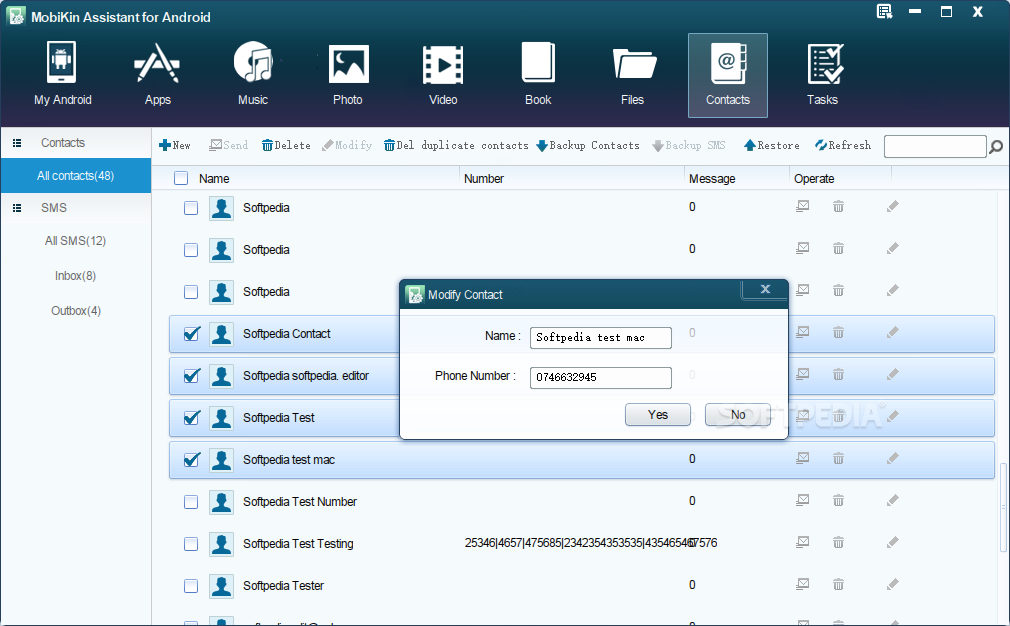The image size is (1010, 626).
Task: Collapse the Contacts sidebar group
Action: tap(17, 143)
